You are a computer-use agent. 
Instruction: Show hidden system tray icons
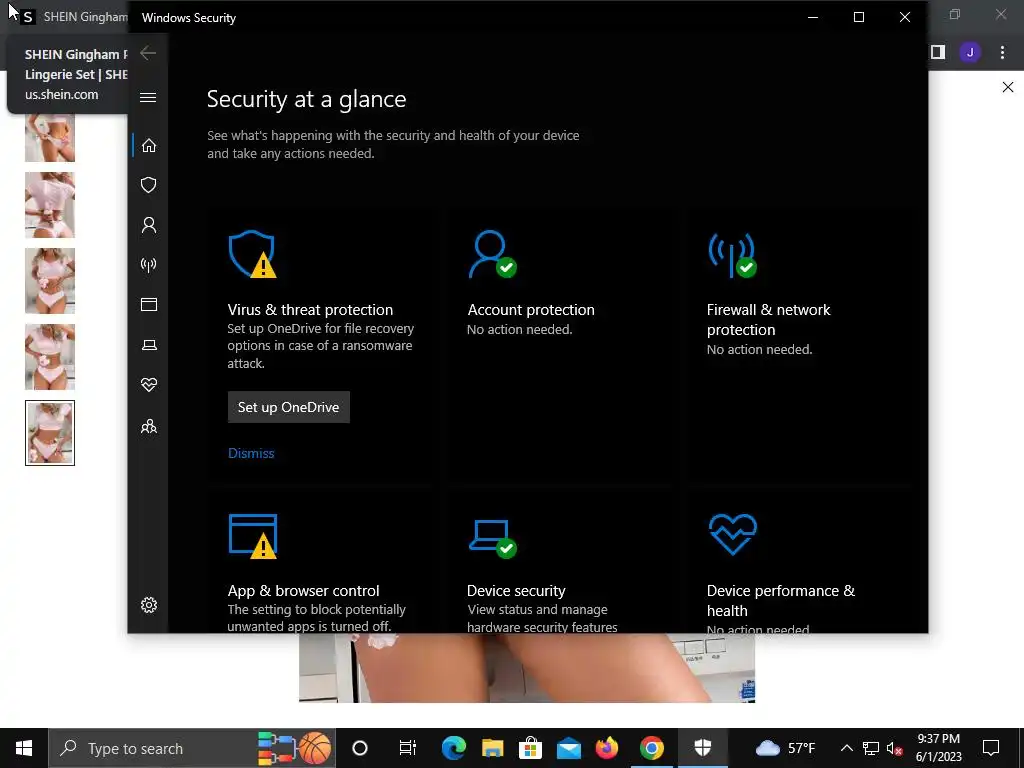tap(846, 748)
